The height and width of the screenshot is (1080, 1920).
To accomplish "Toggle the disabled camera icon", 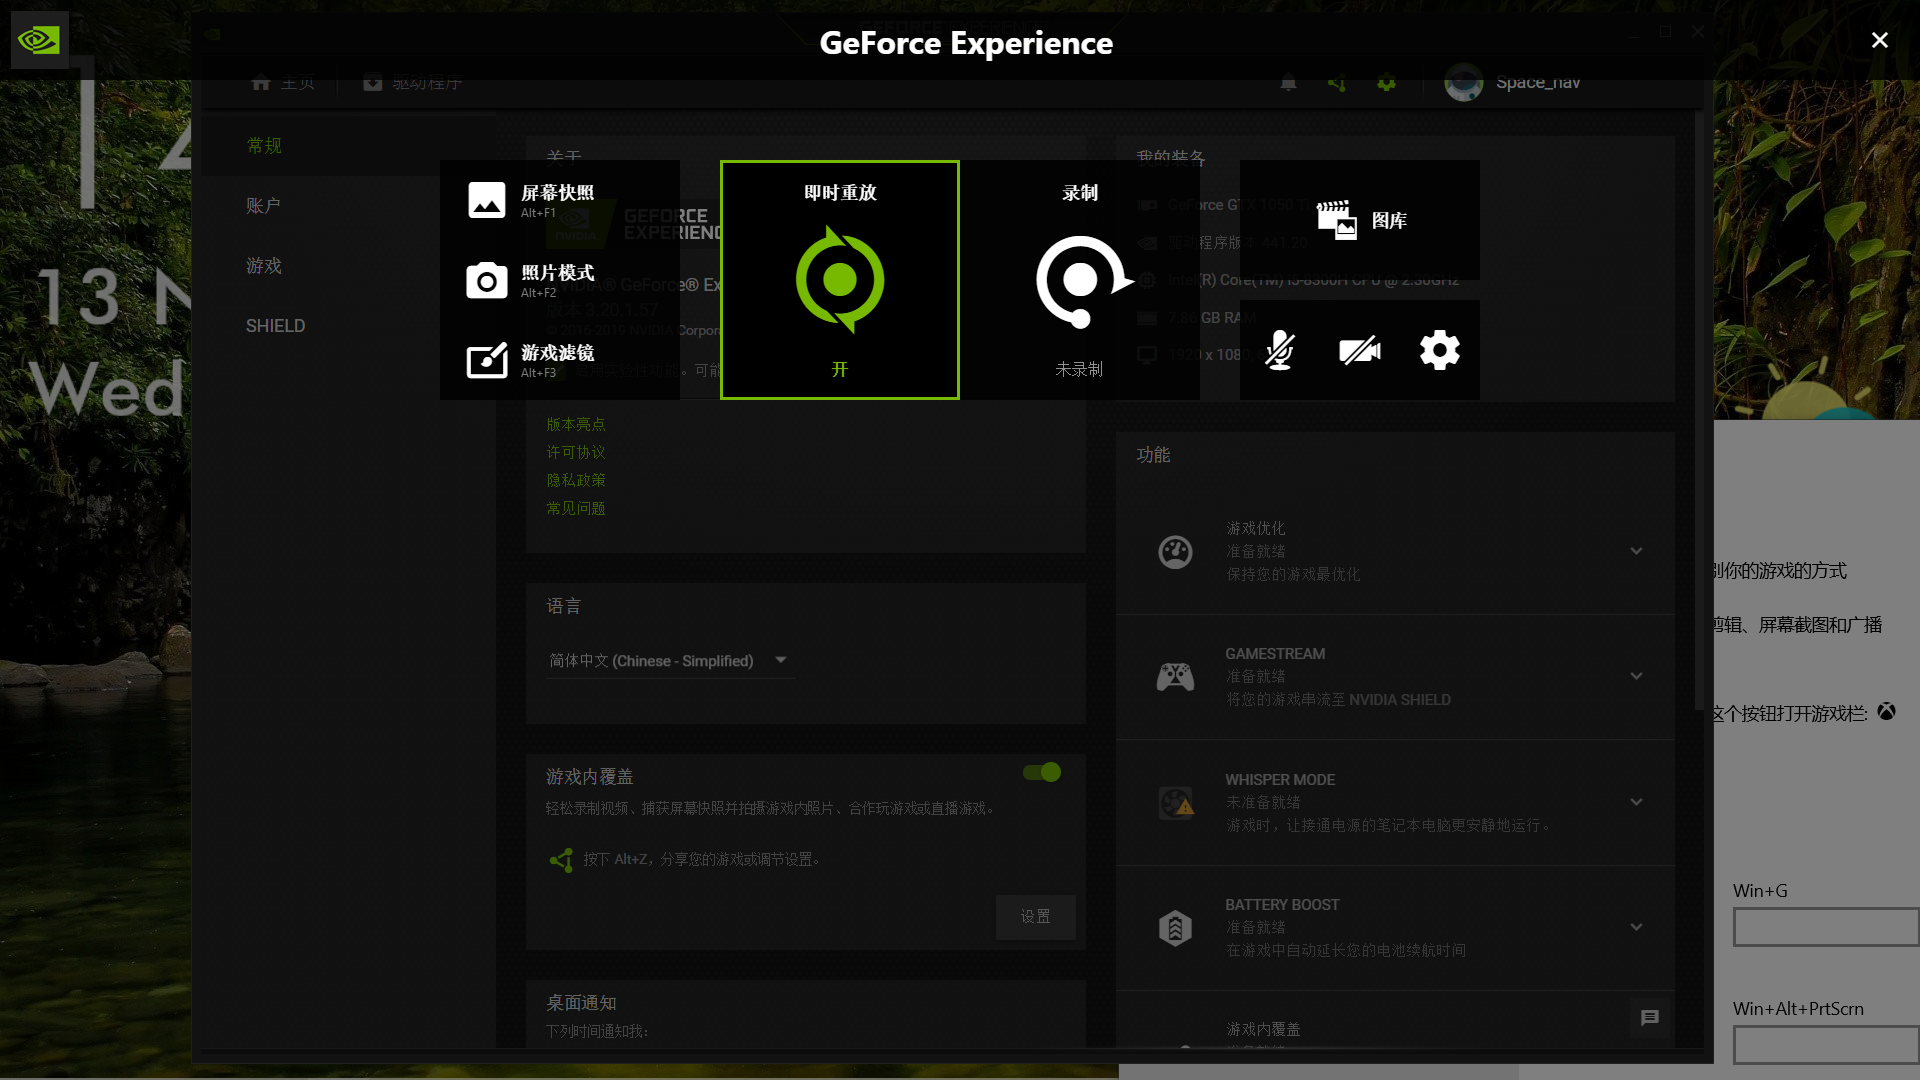I will 1360,350.
